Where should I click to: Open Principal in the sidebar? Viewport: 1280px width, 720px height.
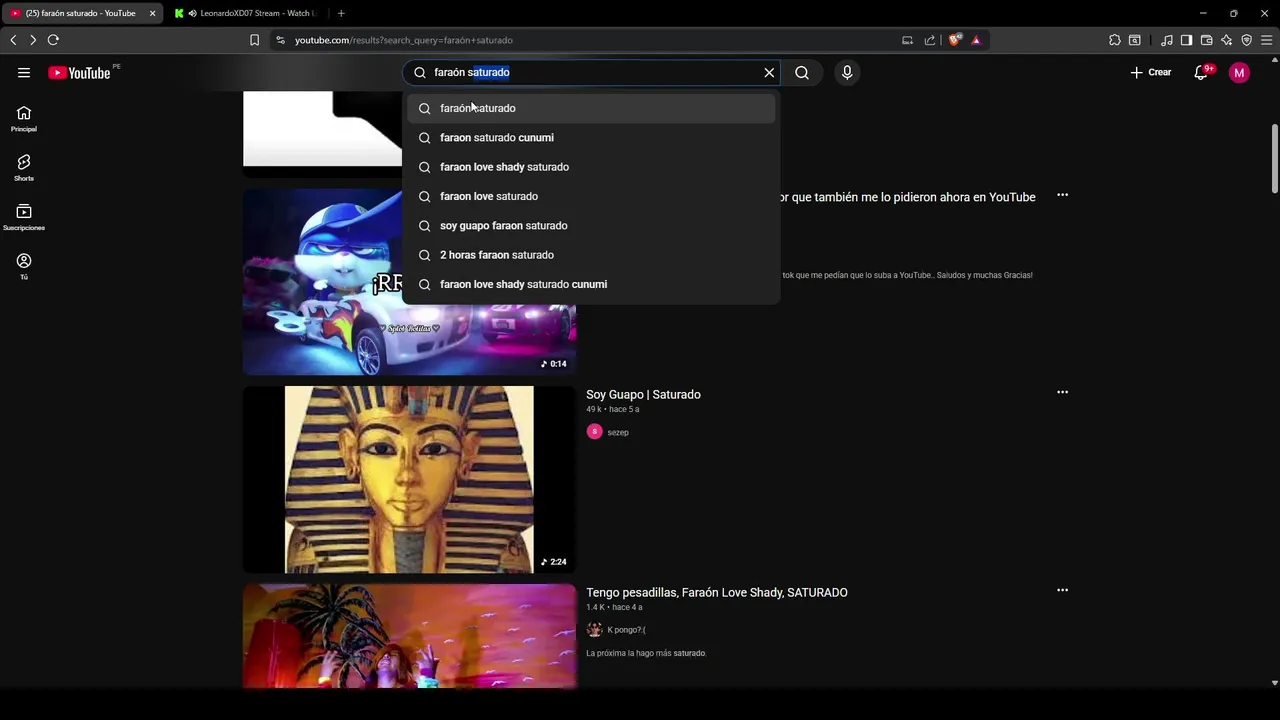point(24,119)
